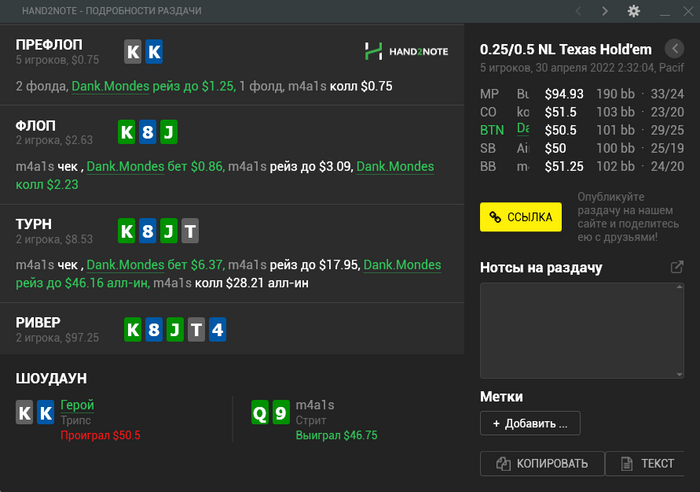Click the CO player stack $51.5
The image size is (700, 492).
pos(561,112)
